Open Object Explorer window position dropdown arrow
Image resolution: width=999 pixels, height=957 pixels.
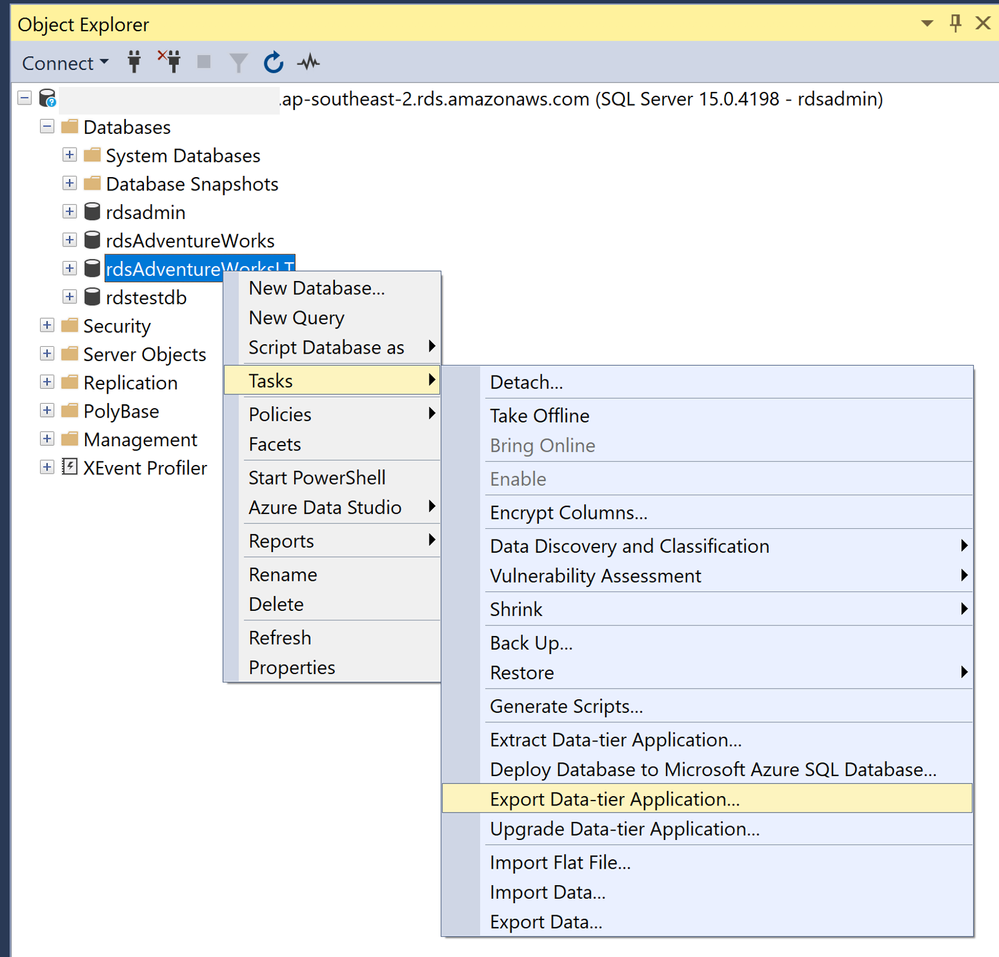pyautogui.click(x=927, y=24)
